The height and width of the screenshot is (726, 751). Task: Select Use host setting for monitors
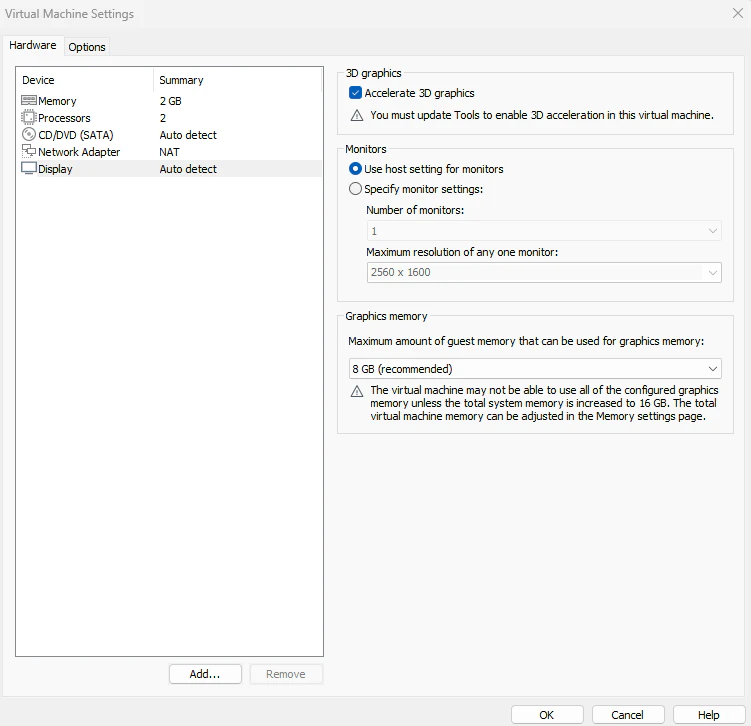[x=355, y=169]
